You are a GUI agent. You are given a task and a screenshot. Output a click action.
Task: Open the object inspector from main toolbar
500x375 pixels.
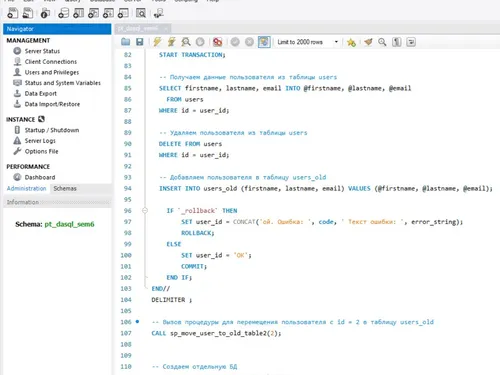point(45,13)
